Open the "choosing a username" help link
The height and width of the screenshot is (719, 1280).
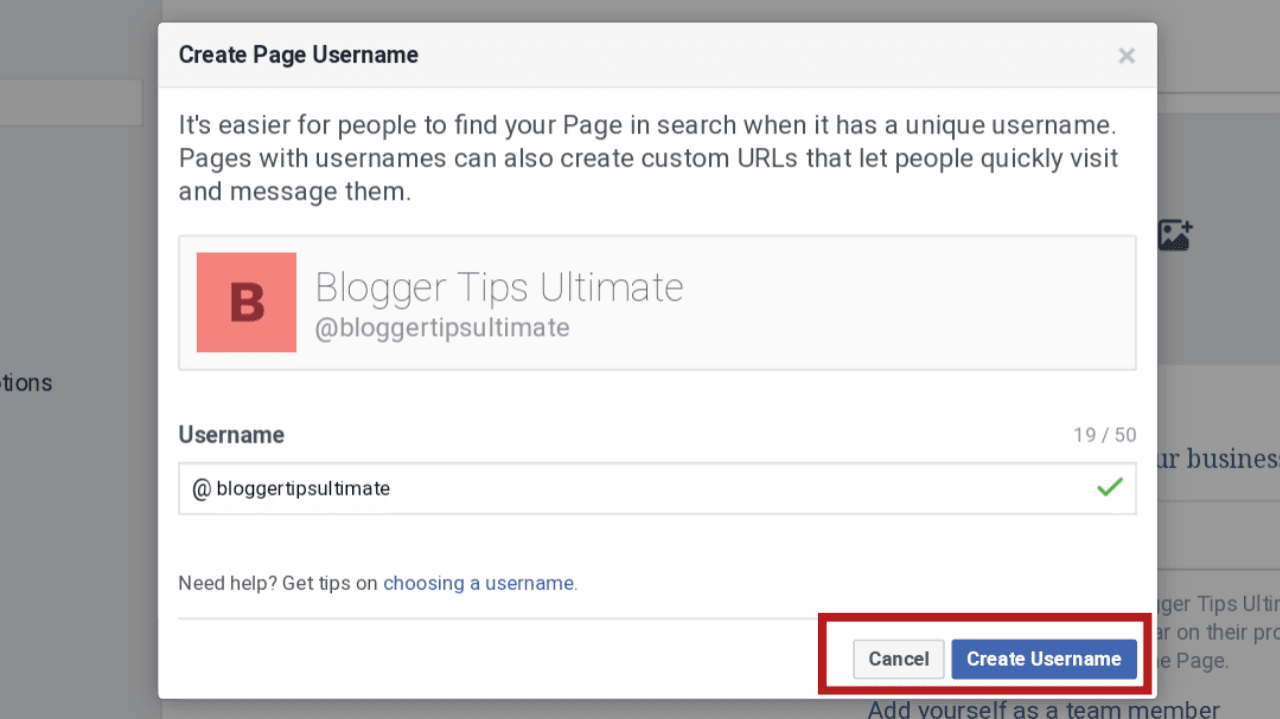(478, 583)
